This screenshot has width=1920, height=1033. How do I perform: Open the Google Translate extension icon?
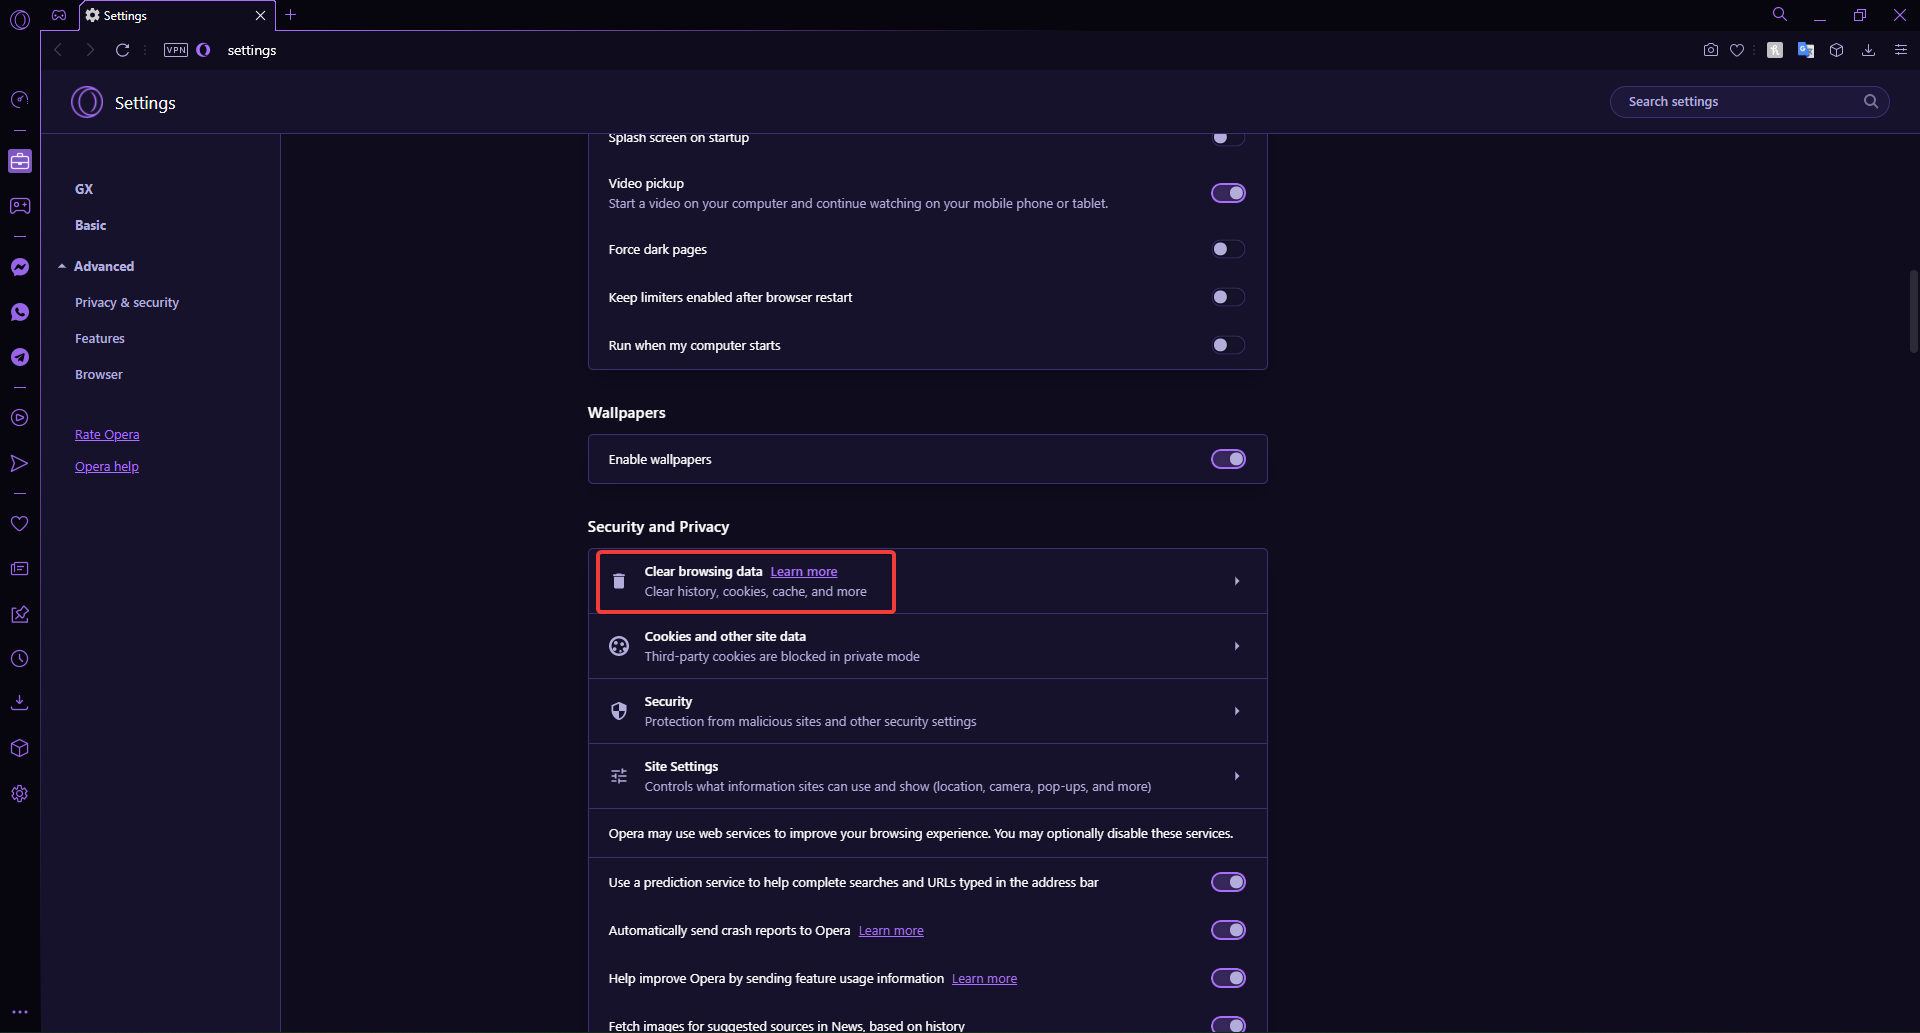[x=1805, y=50]
